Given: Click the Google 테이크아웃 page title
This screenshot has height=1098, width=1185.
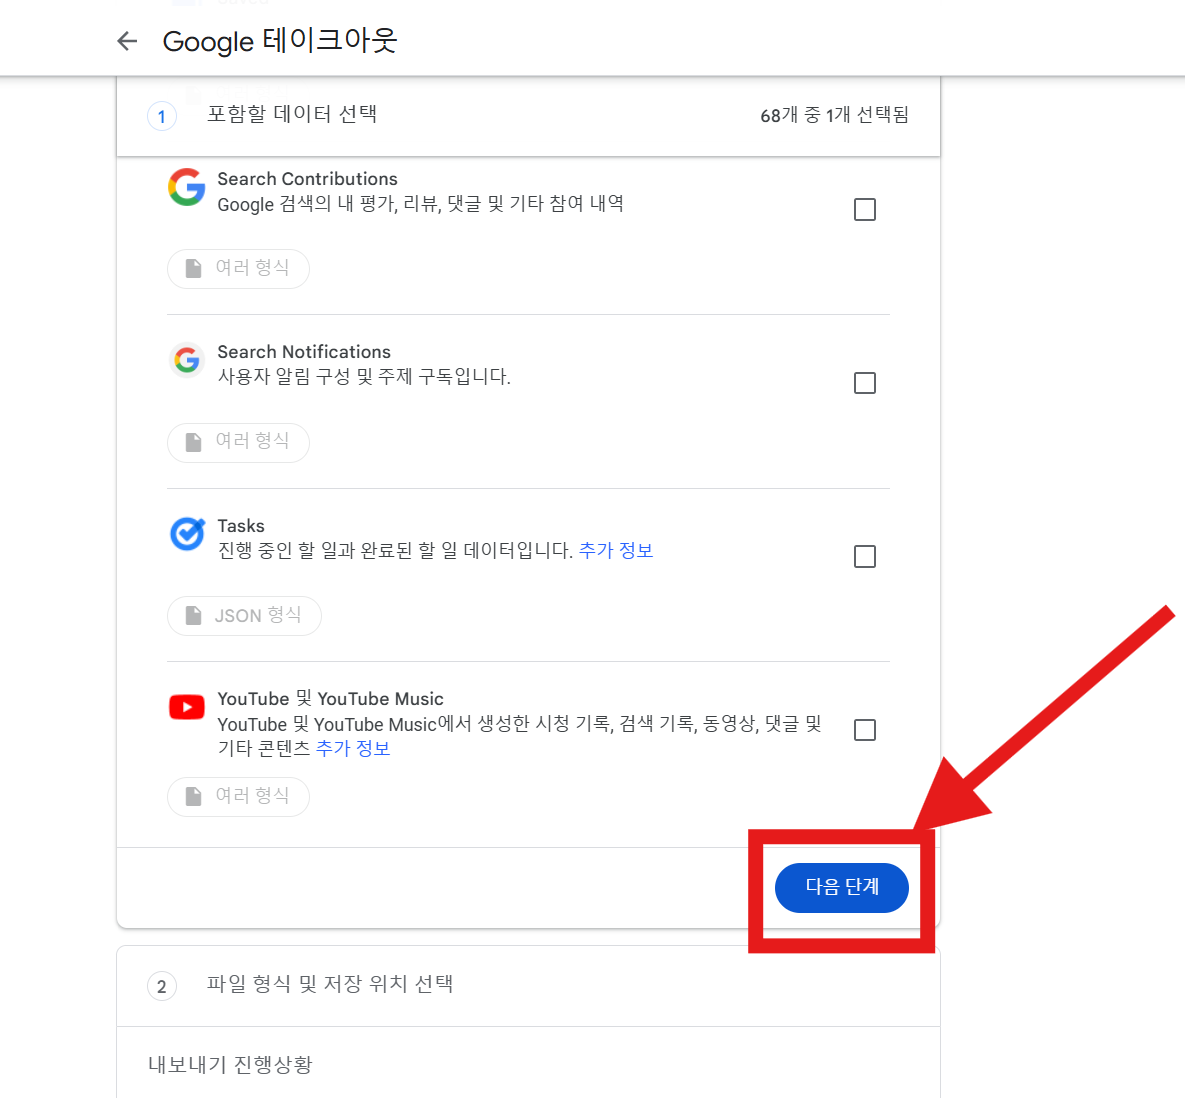Looking at the screenshot, I should pos(280,41).
